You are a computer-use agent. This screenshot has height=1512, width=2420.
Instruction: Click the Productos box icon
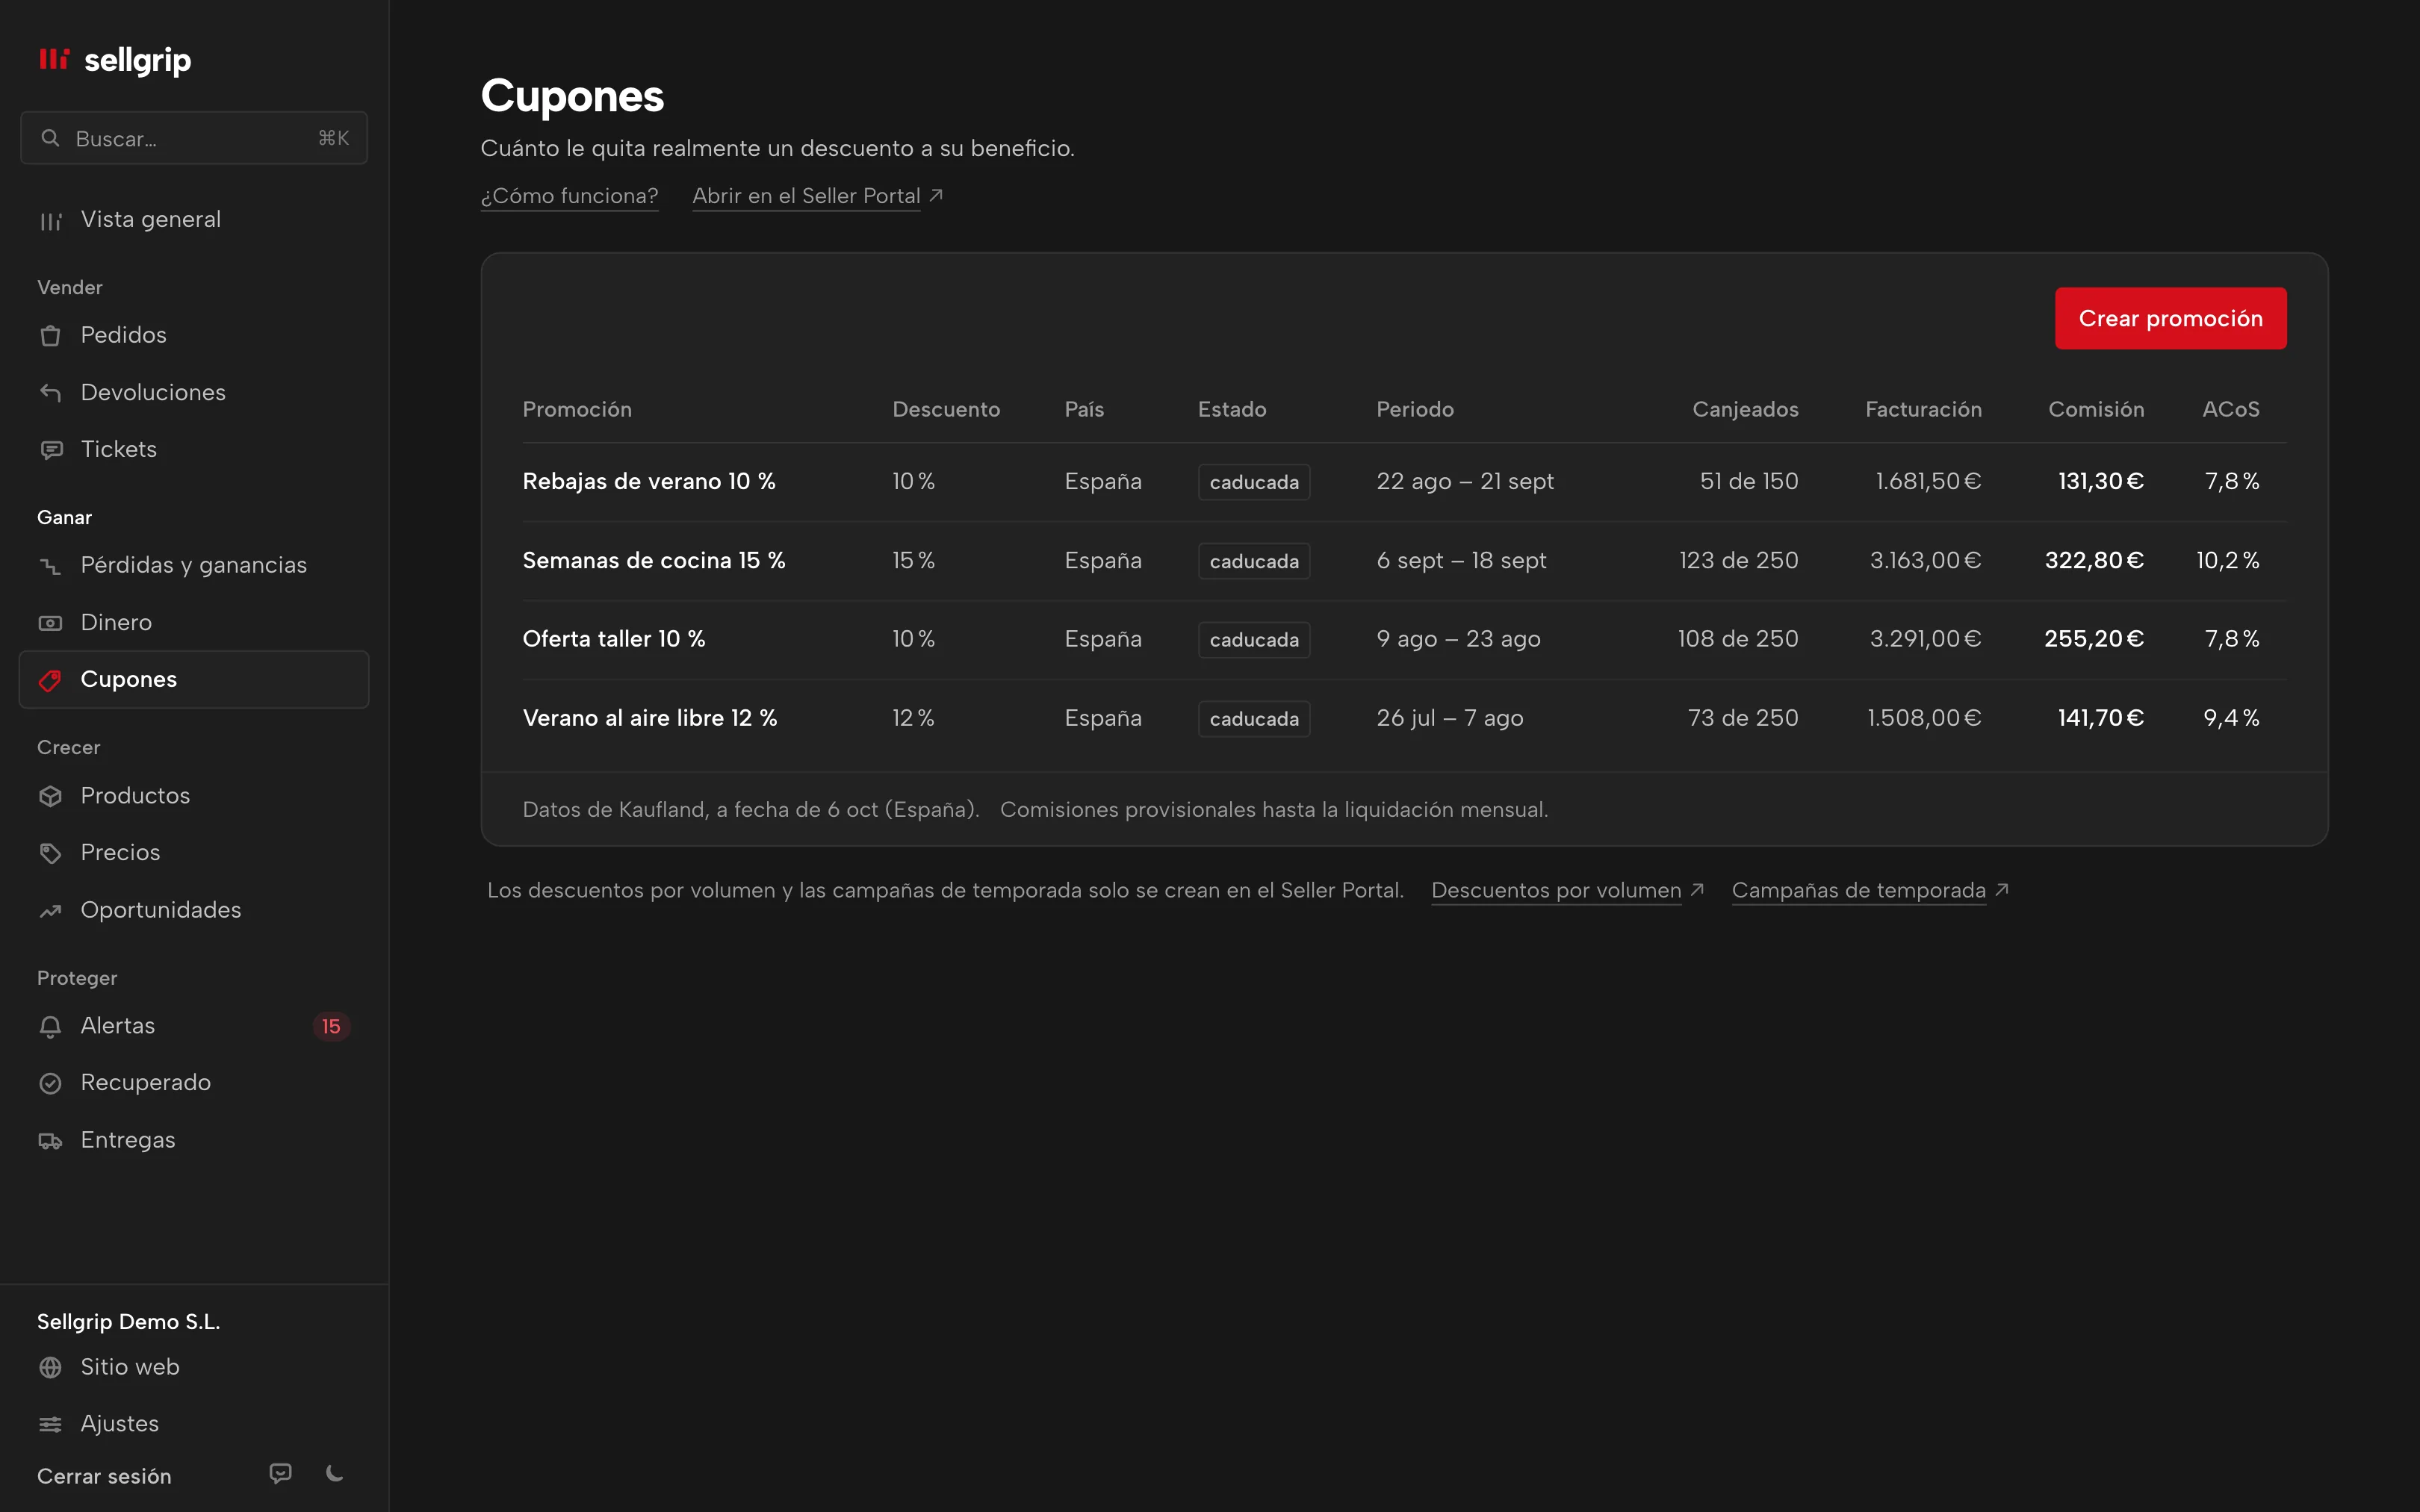(x=50, y=796)
